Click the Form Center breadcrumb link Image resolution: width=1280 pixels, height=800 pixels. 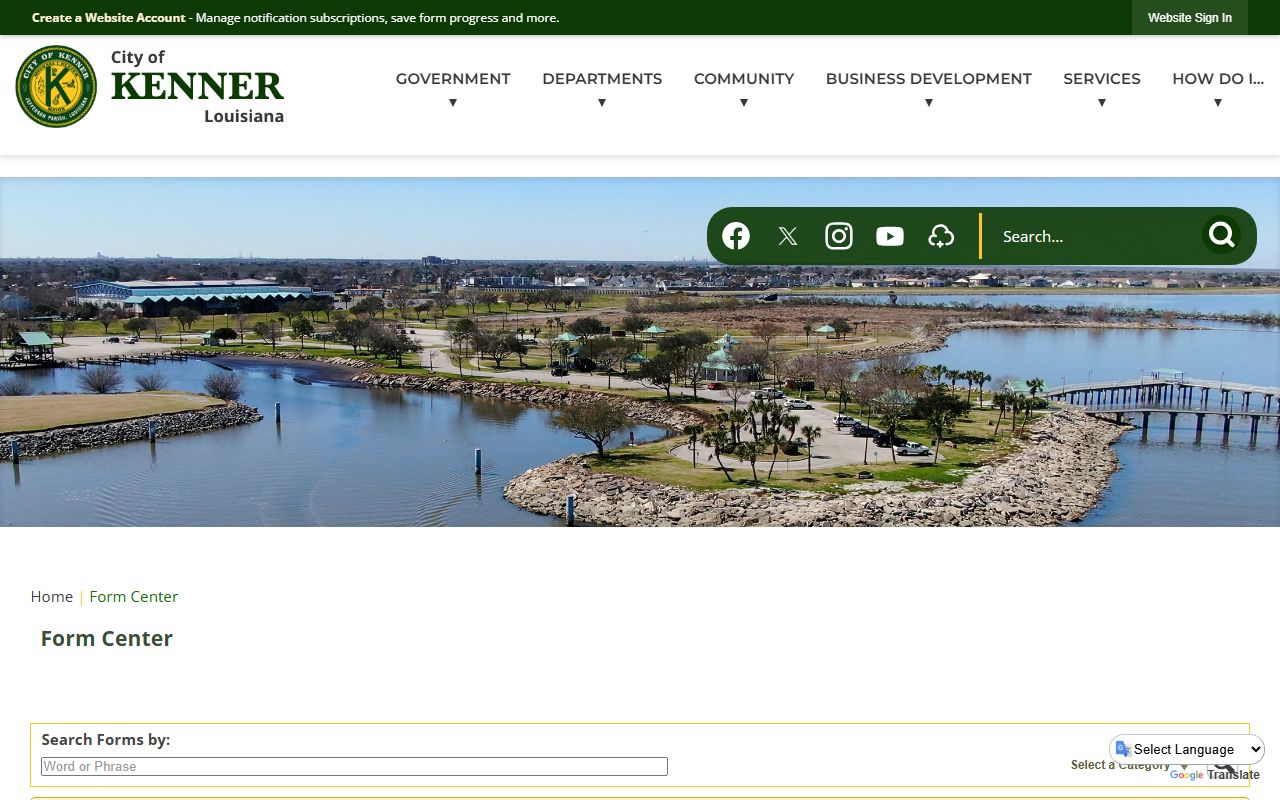point(134,596)
